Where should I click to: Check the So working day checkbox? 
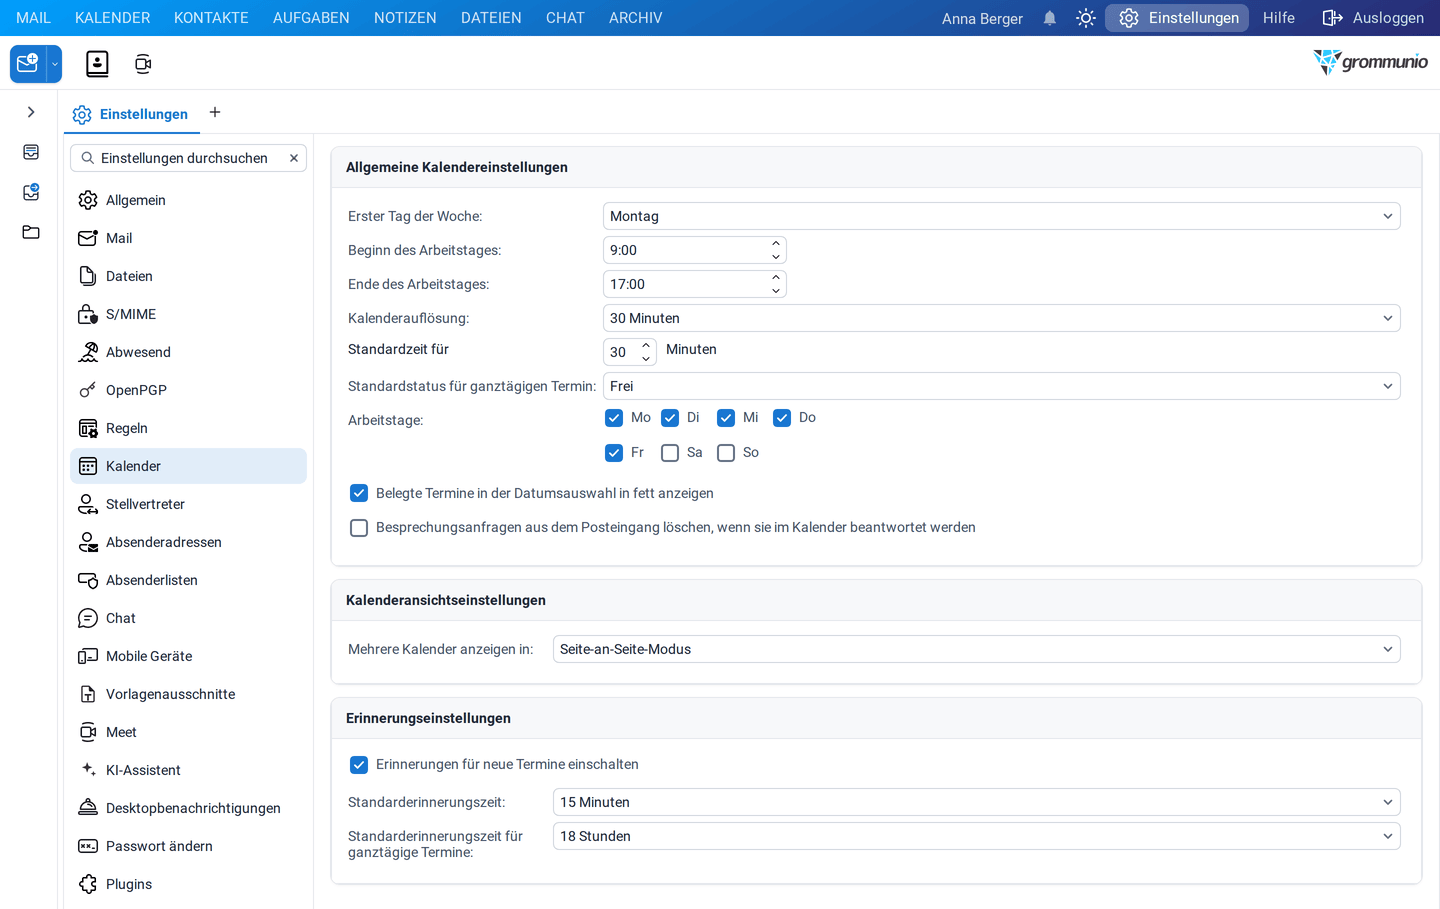[x=726, y=453]
